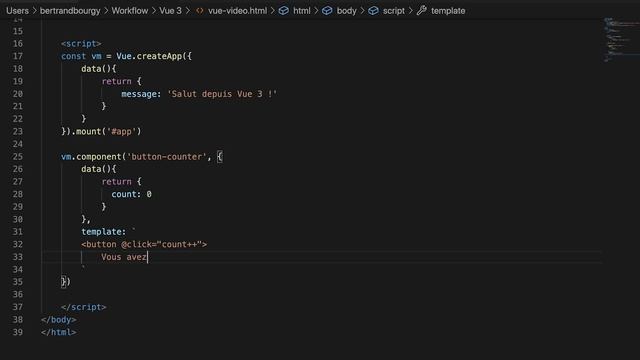Click Vue.createApp call on line 17
The height and width of the screenshot is (360, 640).
(153, 56)
